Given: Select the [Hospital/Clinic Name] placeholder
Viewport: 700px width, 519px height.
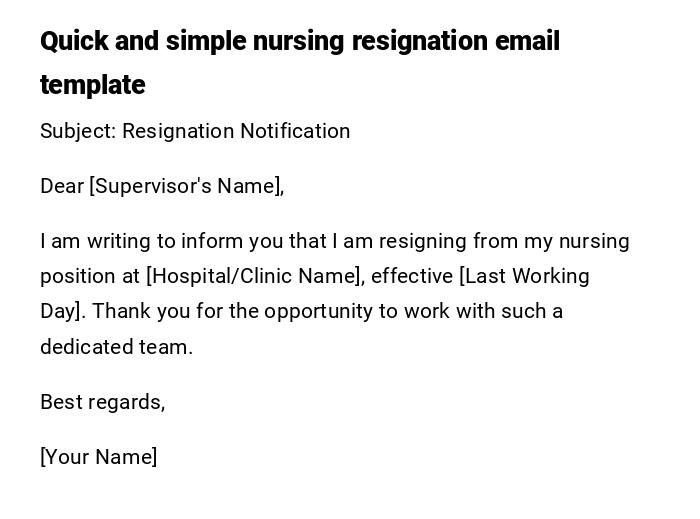Looking at the screenshot, I should (x=255, y=276).
